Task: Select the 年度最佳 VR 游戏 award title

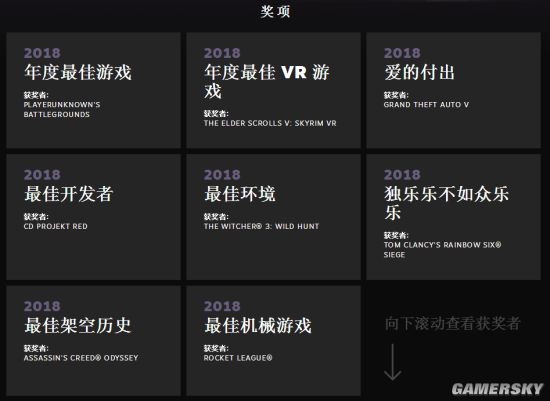Action: tap(267, 81)
